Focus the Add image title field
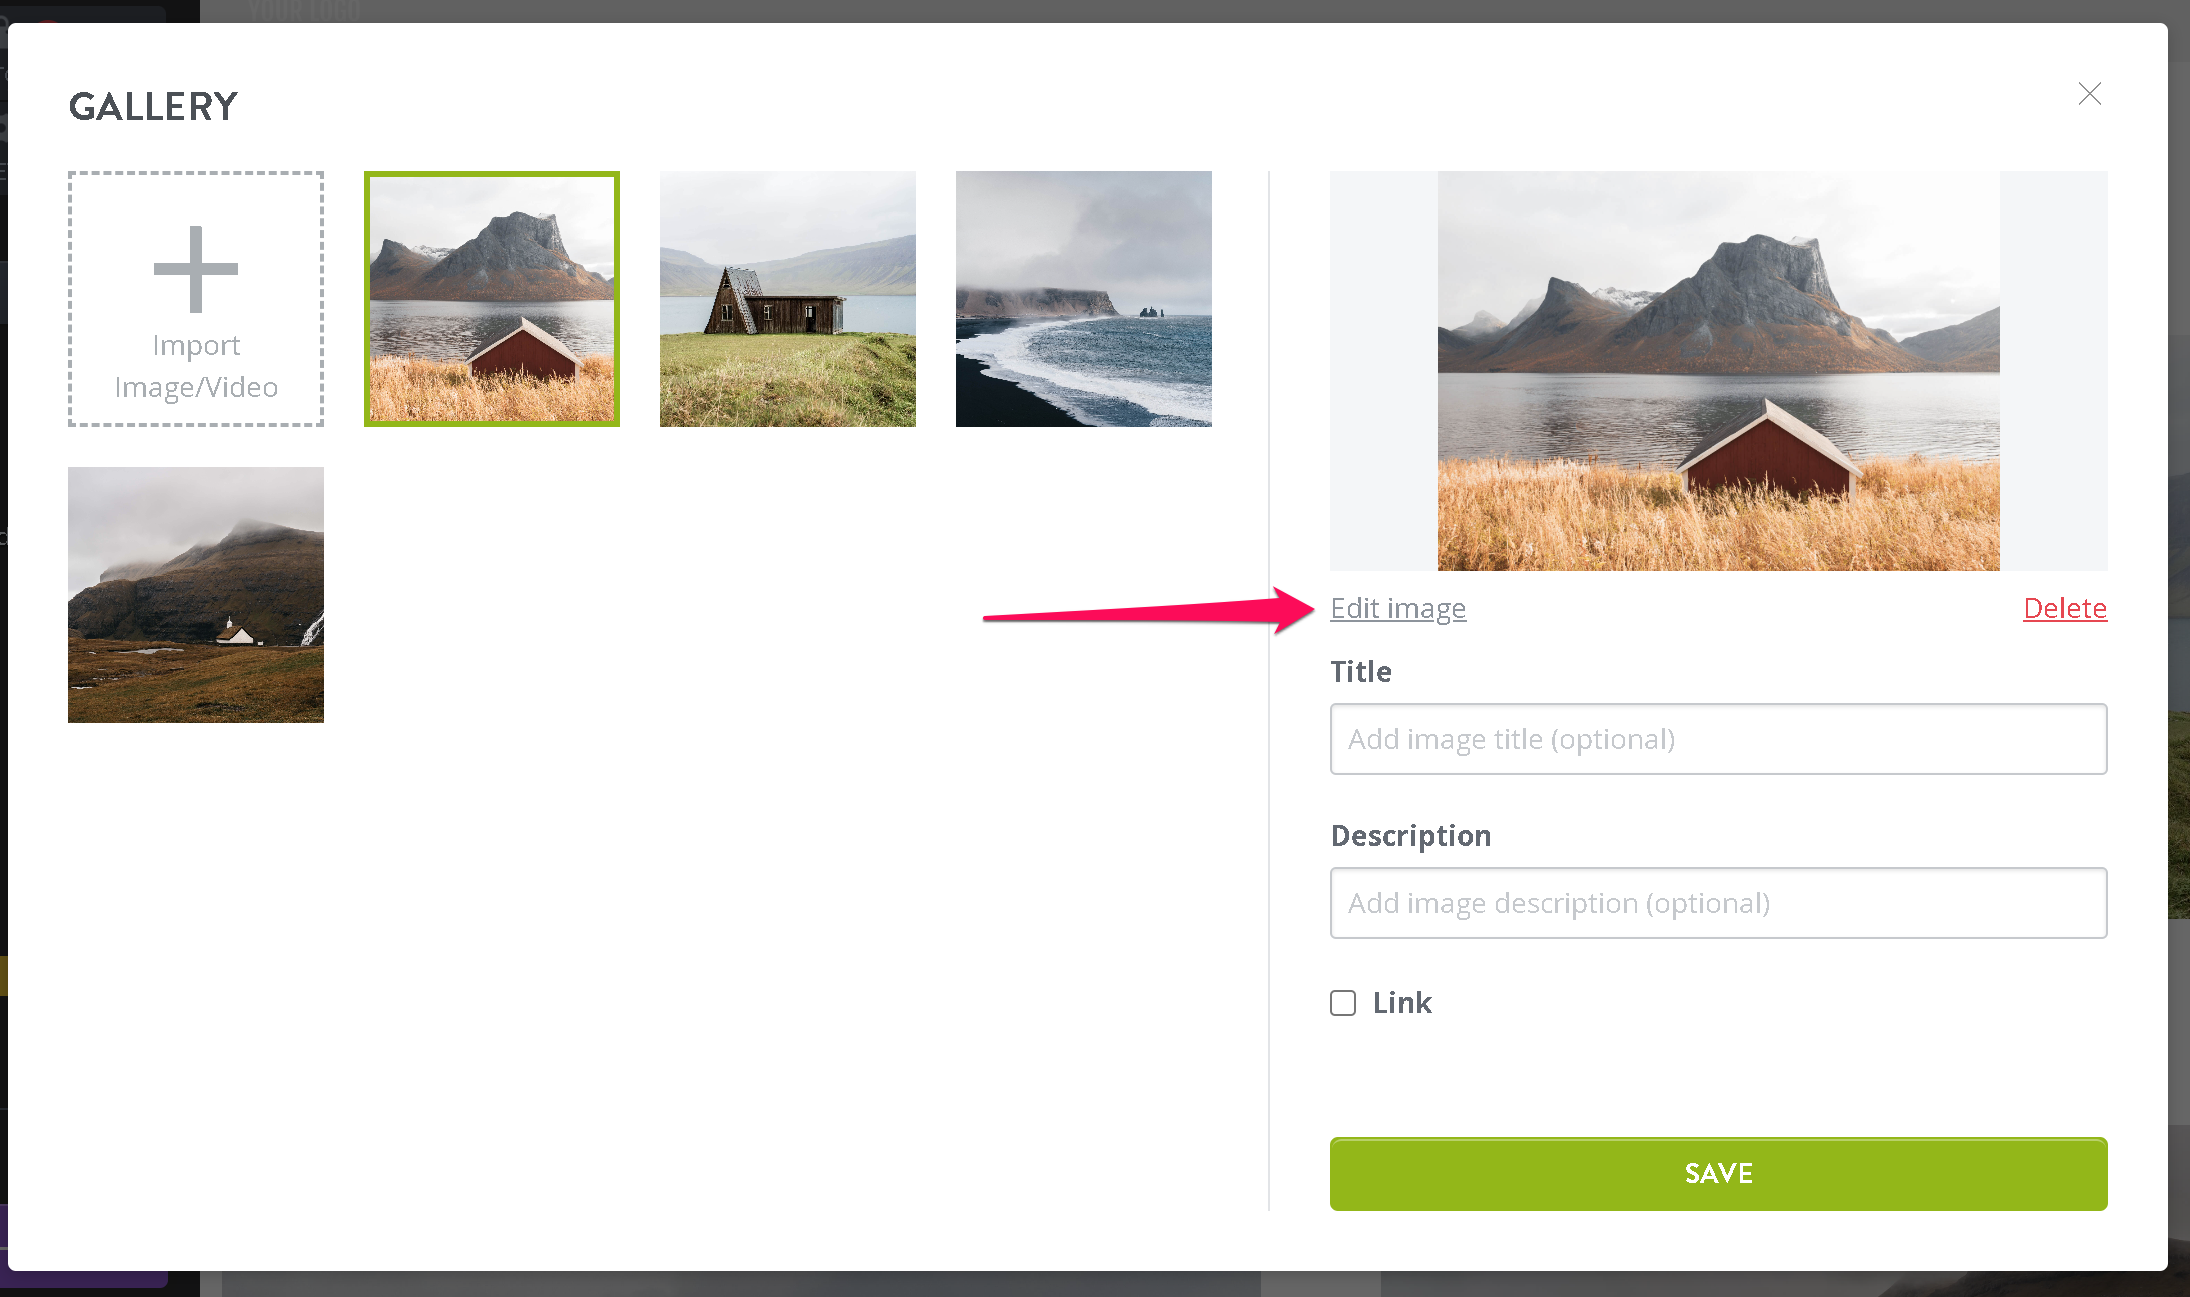Viewport: 2190px width, 1297px height. pos(1718,739)
